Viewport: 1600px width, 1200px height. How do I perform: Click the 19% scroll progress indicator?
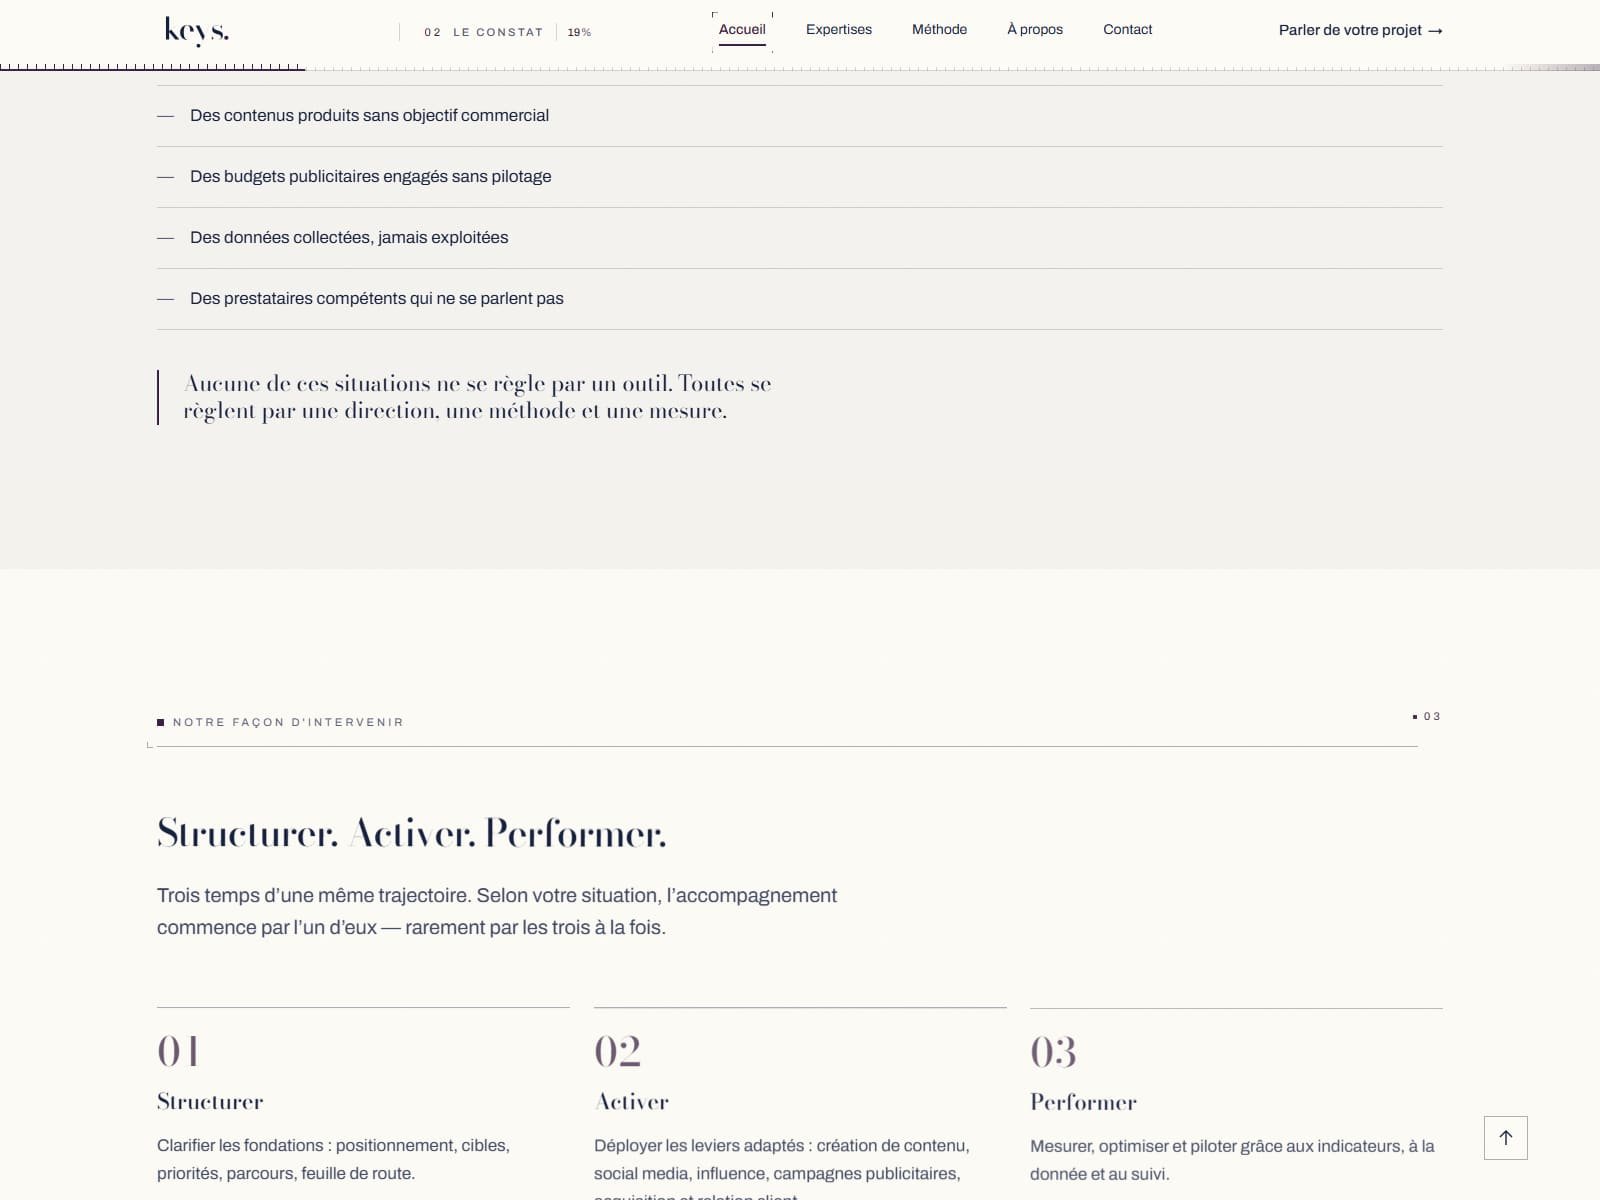point(579,32)
